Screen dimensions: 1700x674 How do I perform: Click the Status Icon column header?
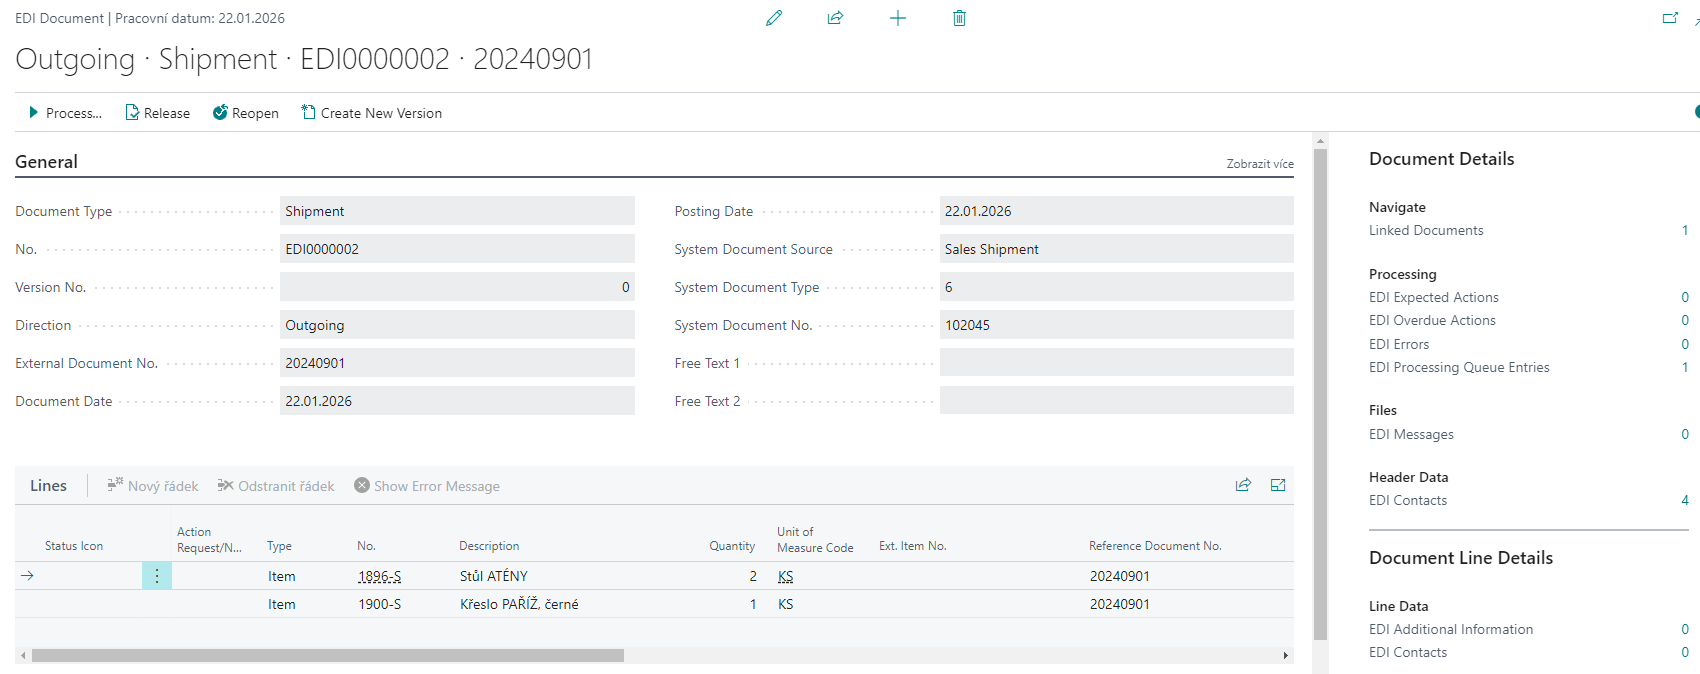coord(74,546)
